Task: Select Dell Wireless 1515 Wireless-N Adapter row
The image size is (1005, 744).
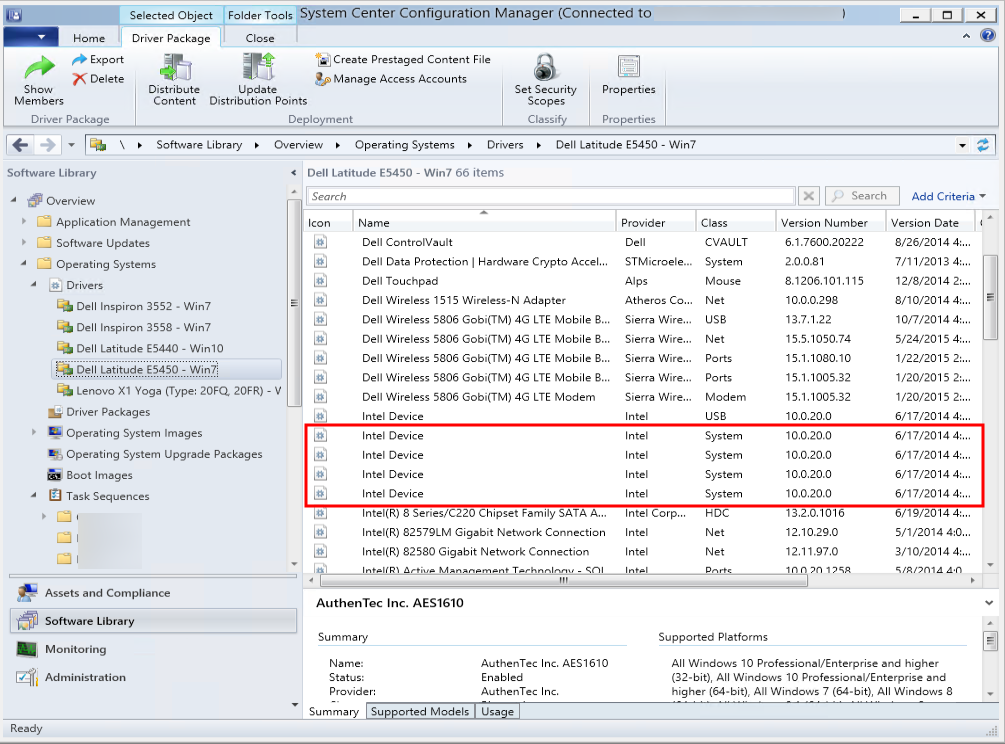Action: point(644,300)
